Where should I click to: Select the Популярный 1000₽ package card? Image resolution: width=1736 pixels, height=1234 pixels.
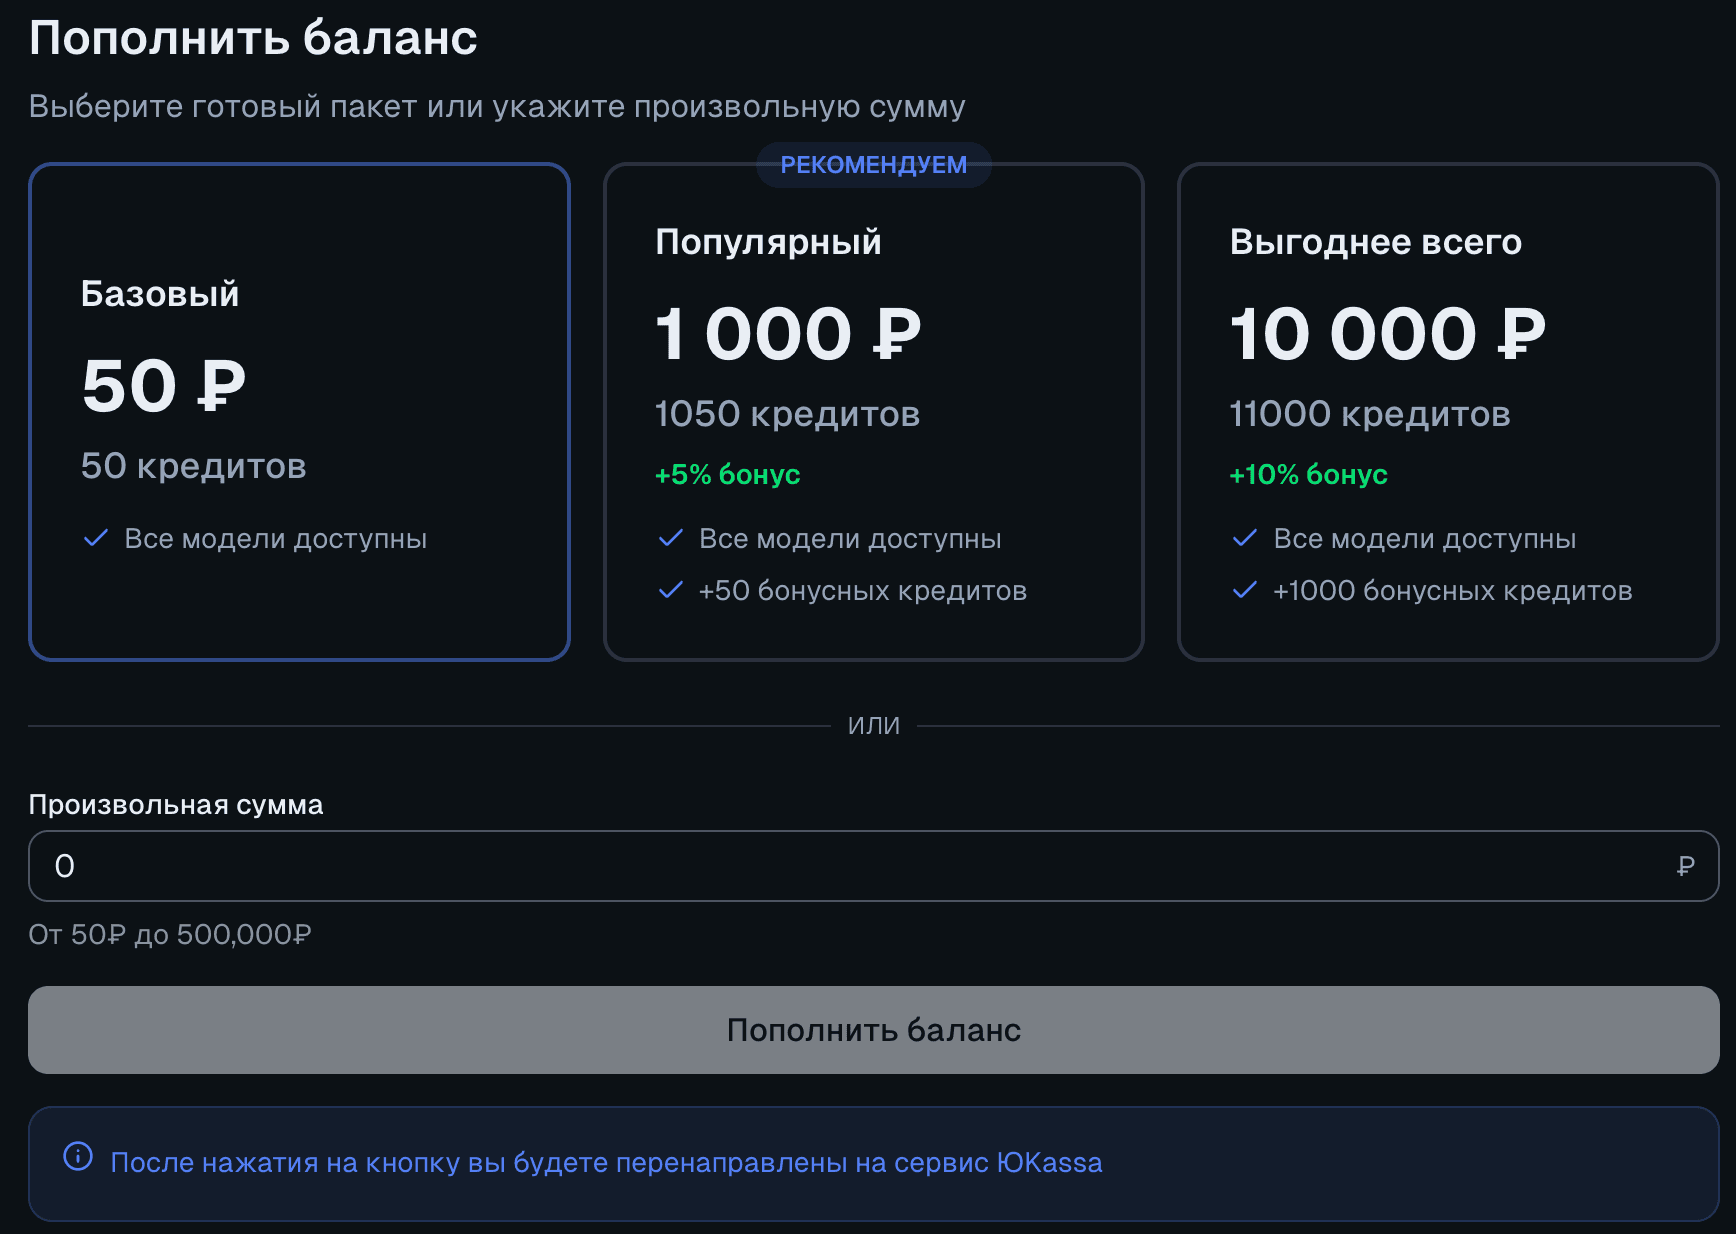pos(874,412)
